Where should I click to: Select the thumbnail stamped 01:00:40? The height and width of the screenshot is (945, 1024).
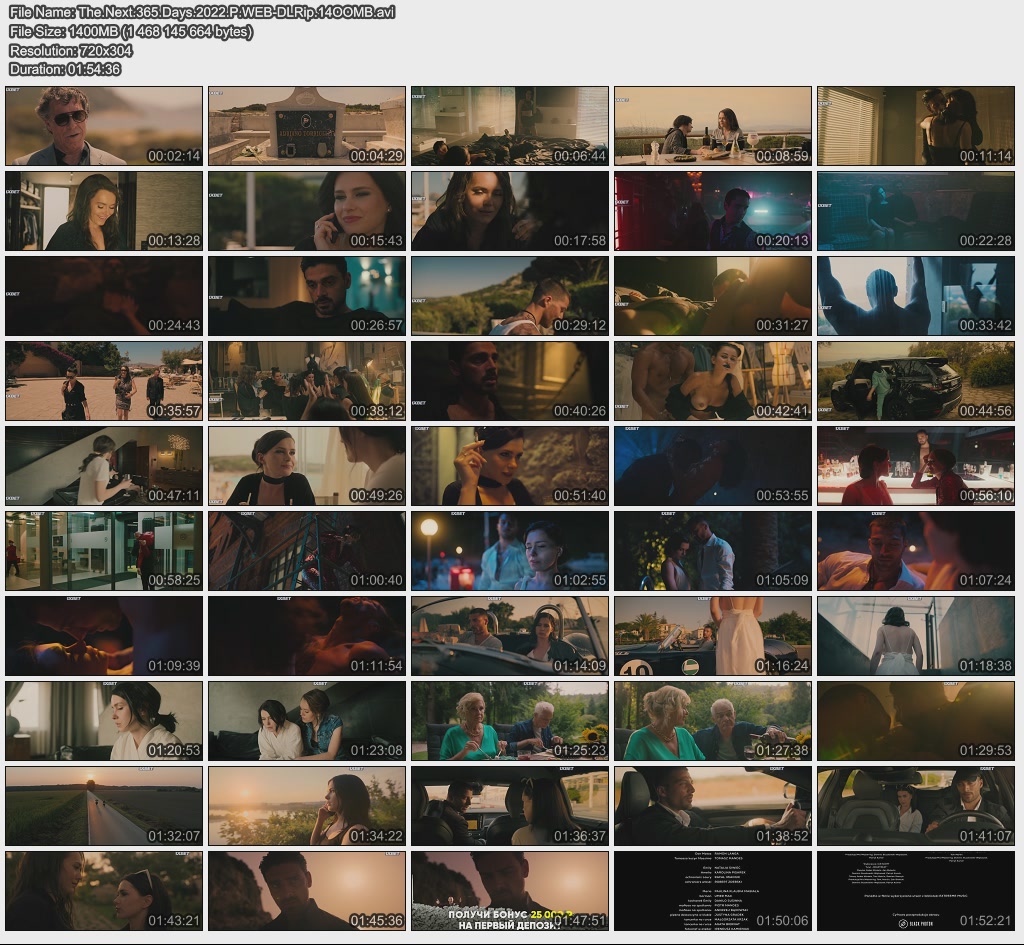(307, 551)
